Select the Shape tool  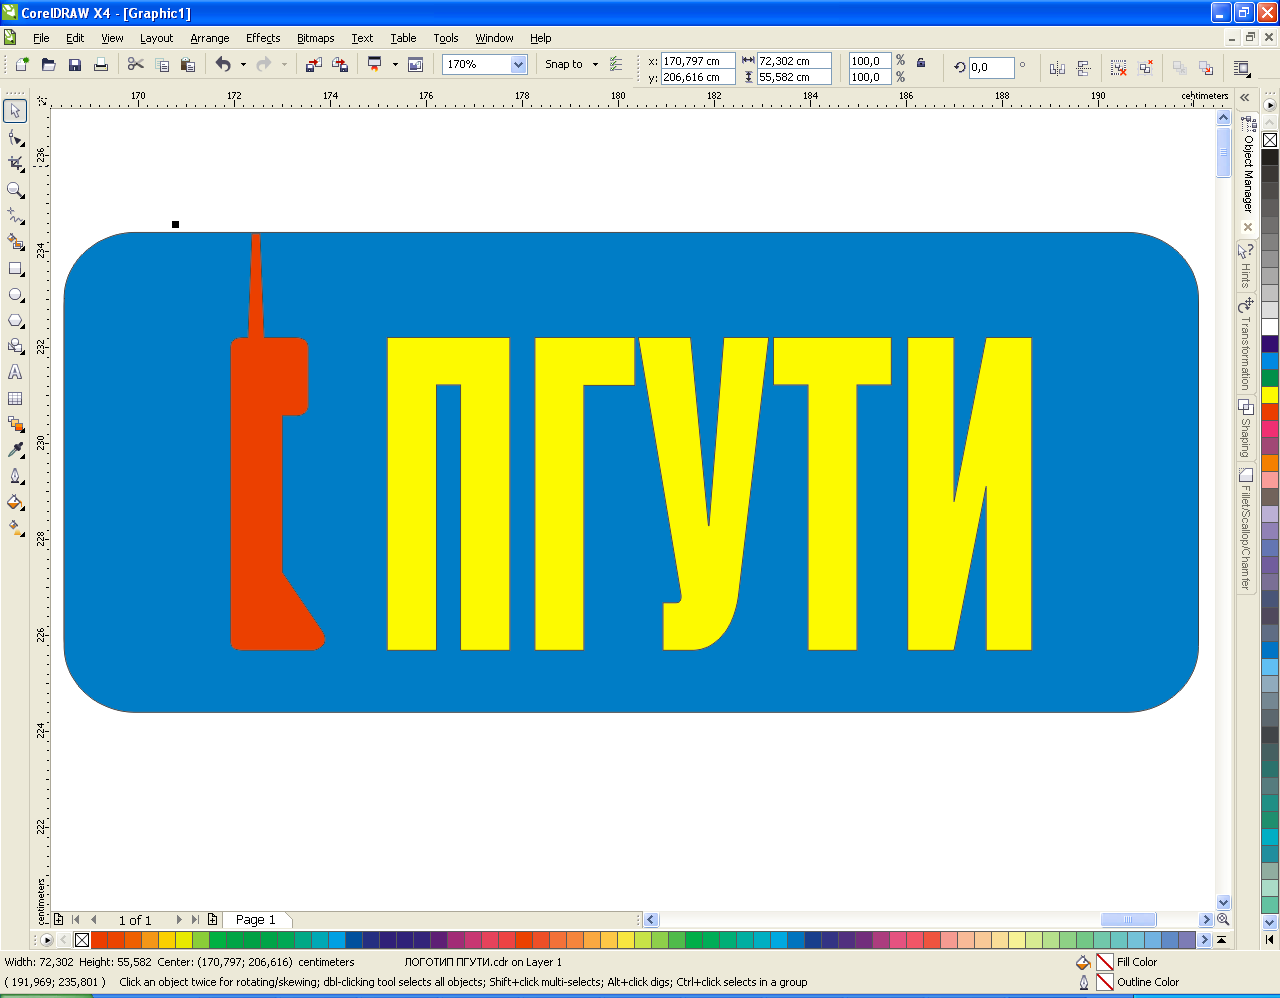click(15, 137)
